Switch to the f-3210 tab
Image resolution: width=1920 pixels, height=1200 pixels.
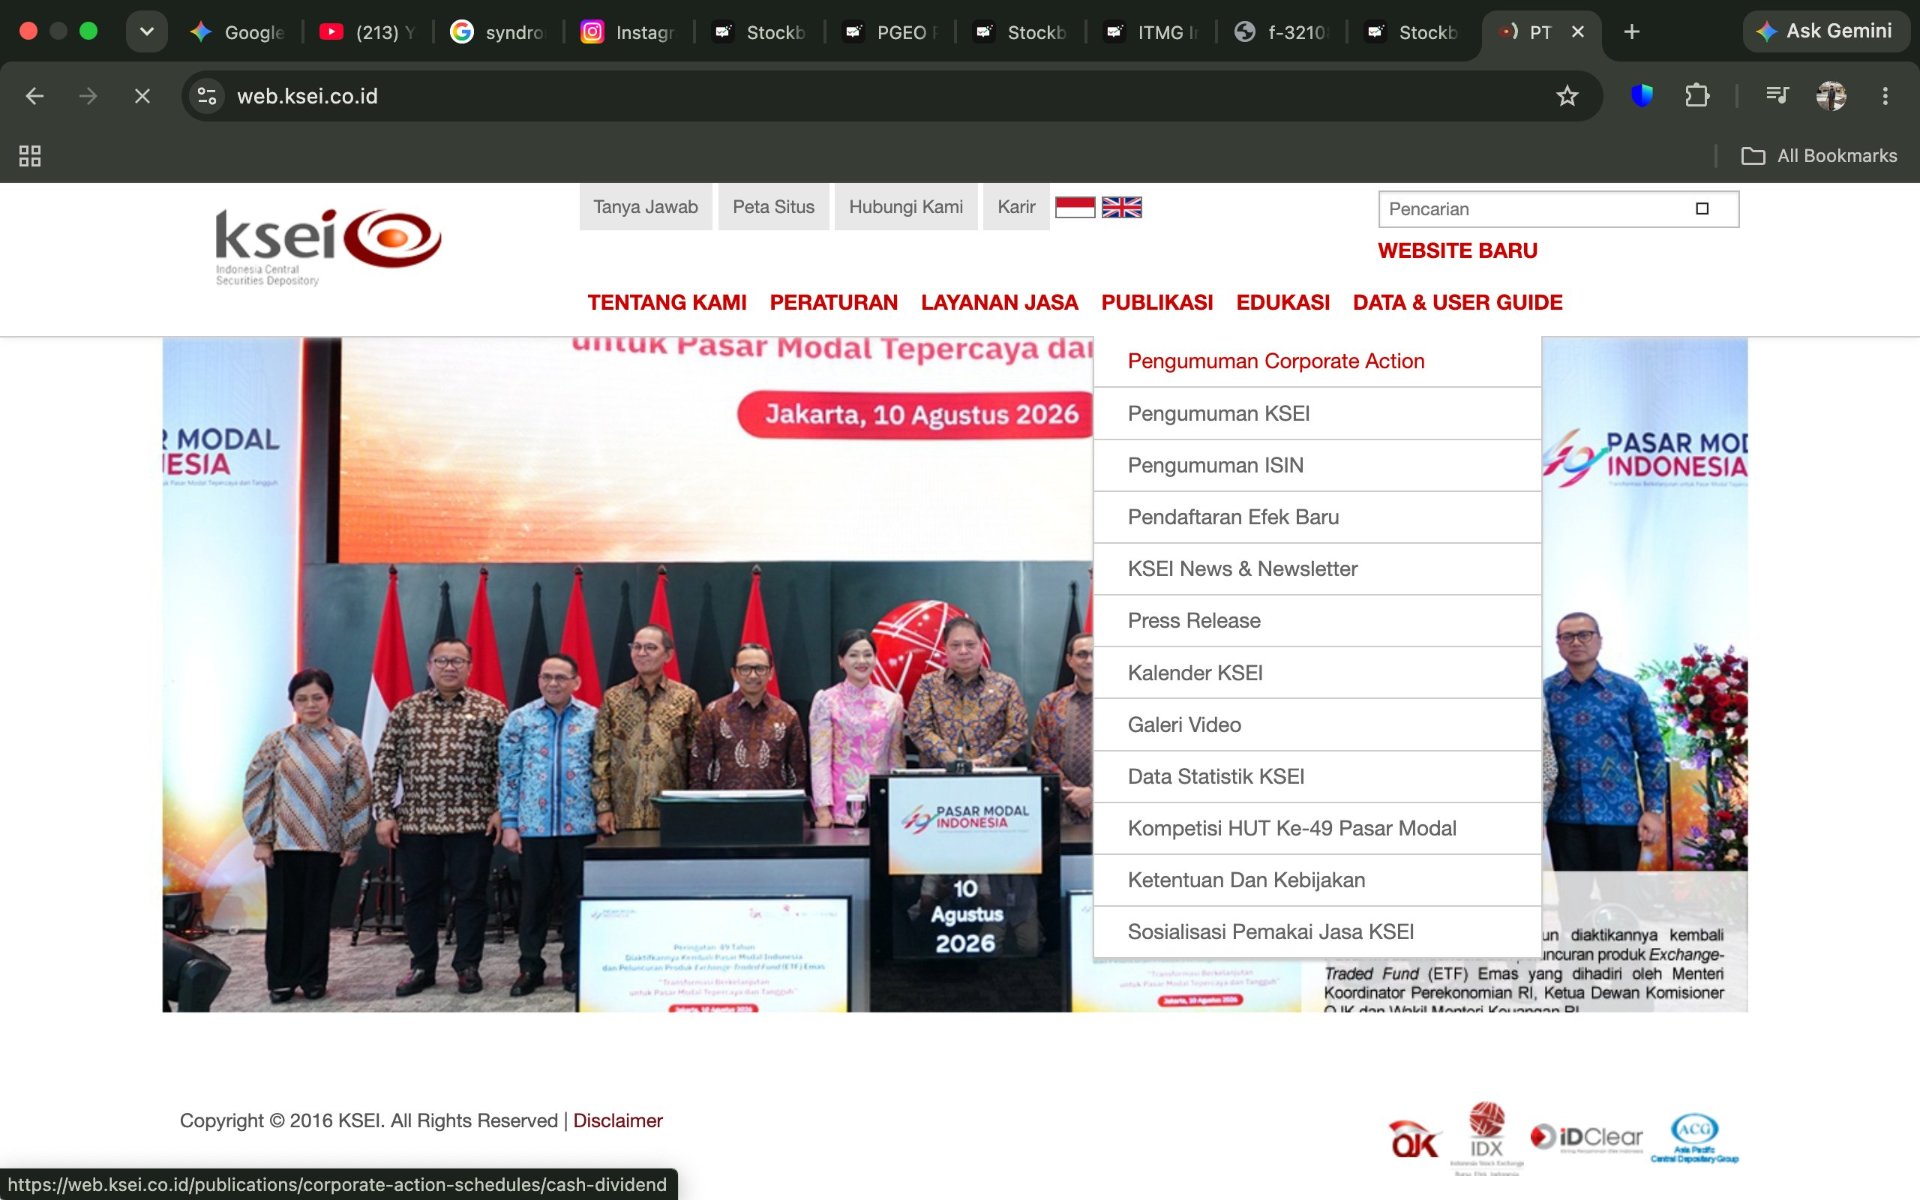(1282, 32)
